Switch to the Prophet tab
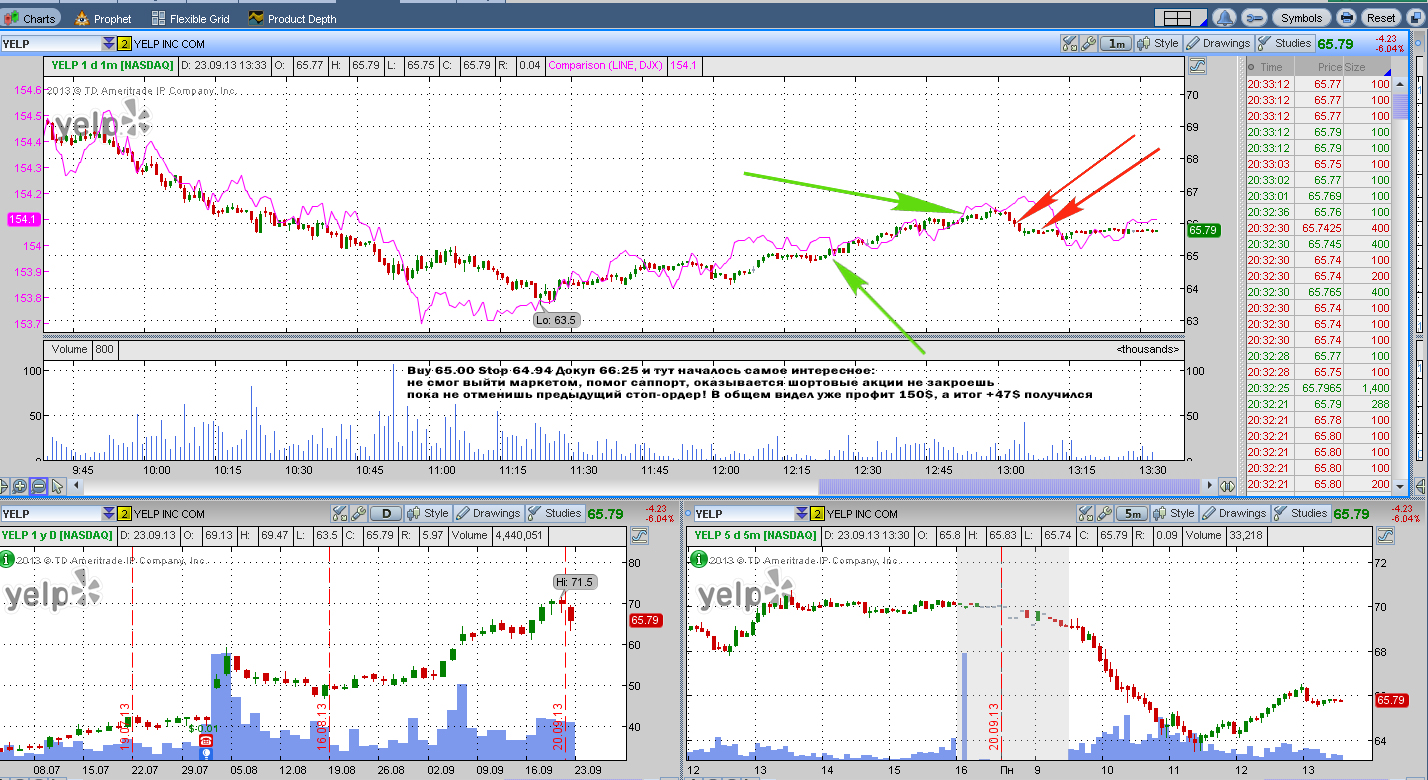 pyautogui.click(x=103, y=18)
